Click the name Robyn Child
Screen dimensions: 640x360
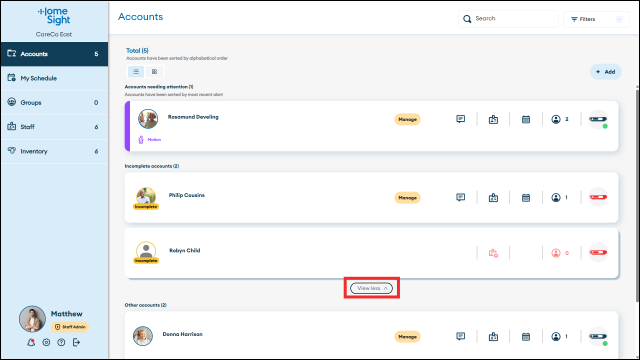click(184, 251)
